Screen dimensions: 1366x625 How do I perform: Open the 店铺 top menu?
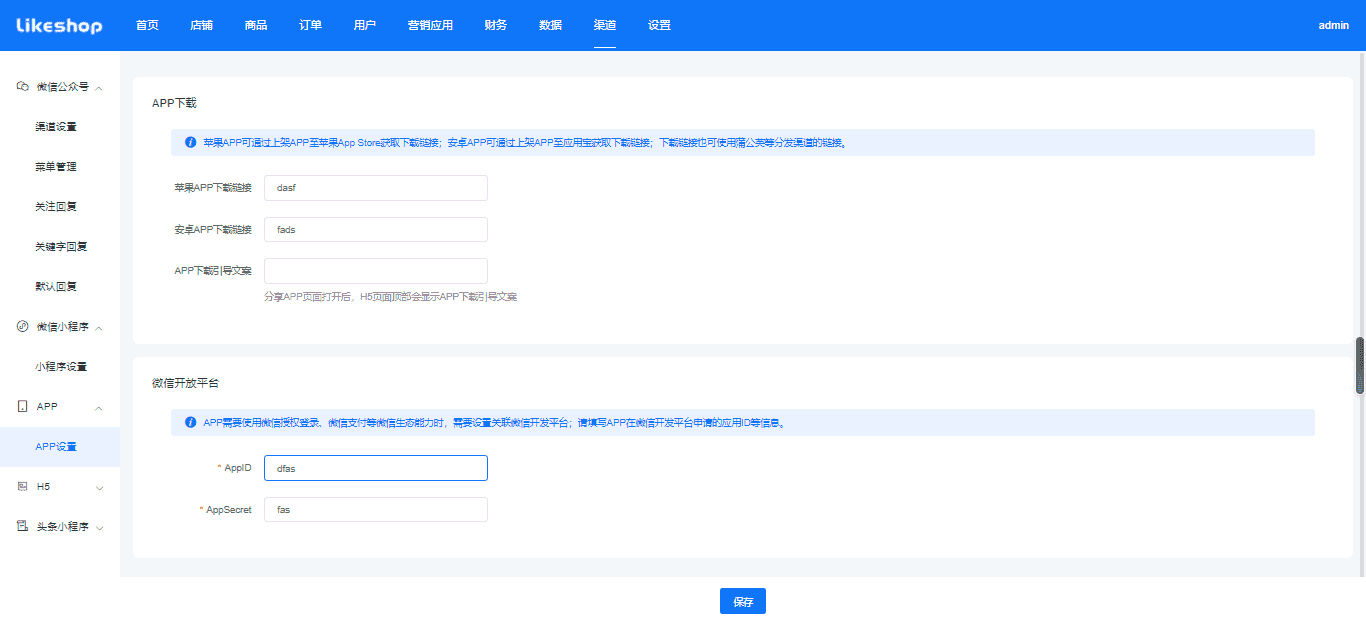pyautogui.click(x=201, y=25)
